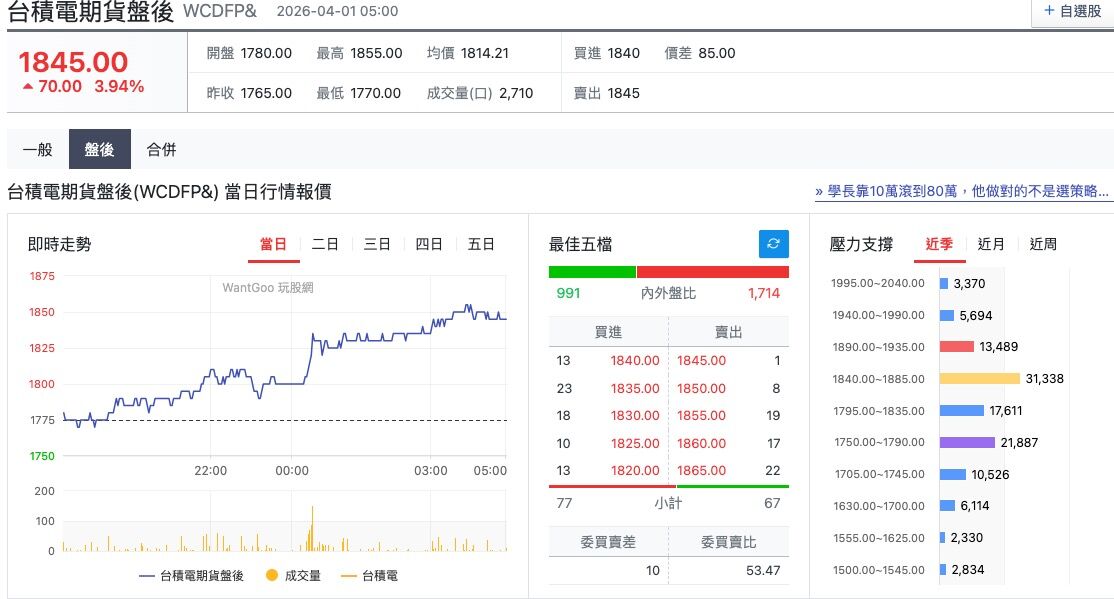Click the green inner-volume ratio bar
Viewport: 1114px width, 599px height.
tap(592, 271)
